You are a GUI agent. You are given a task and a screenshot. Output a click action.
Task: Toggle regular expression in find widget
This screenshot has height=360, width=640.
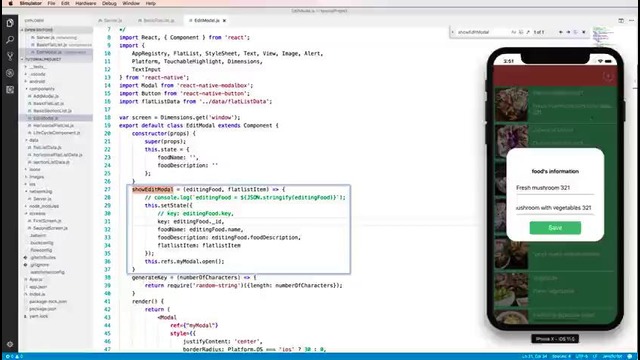[x=528, y=32]
